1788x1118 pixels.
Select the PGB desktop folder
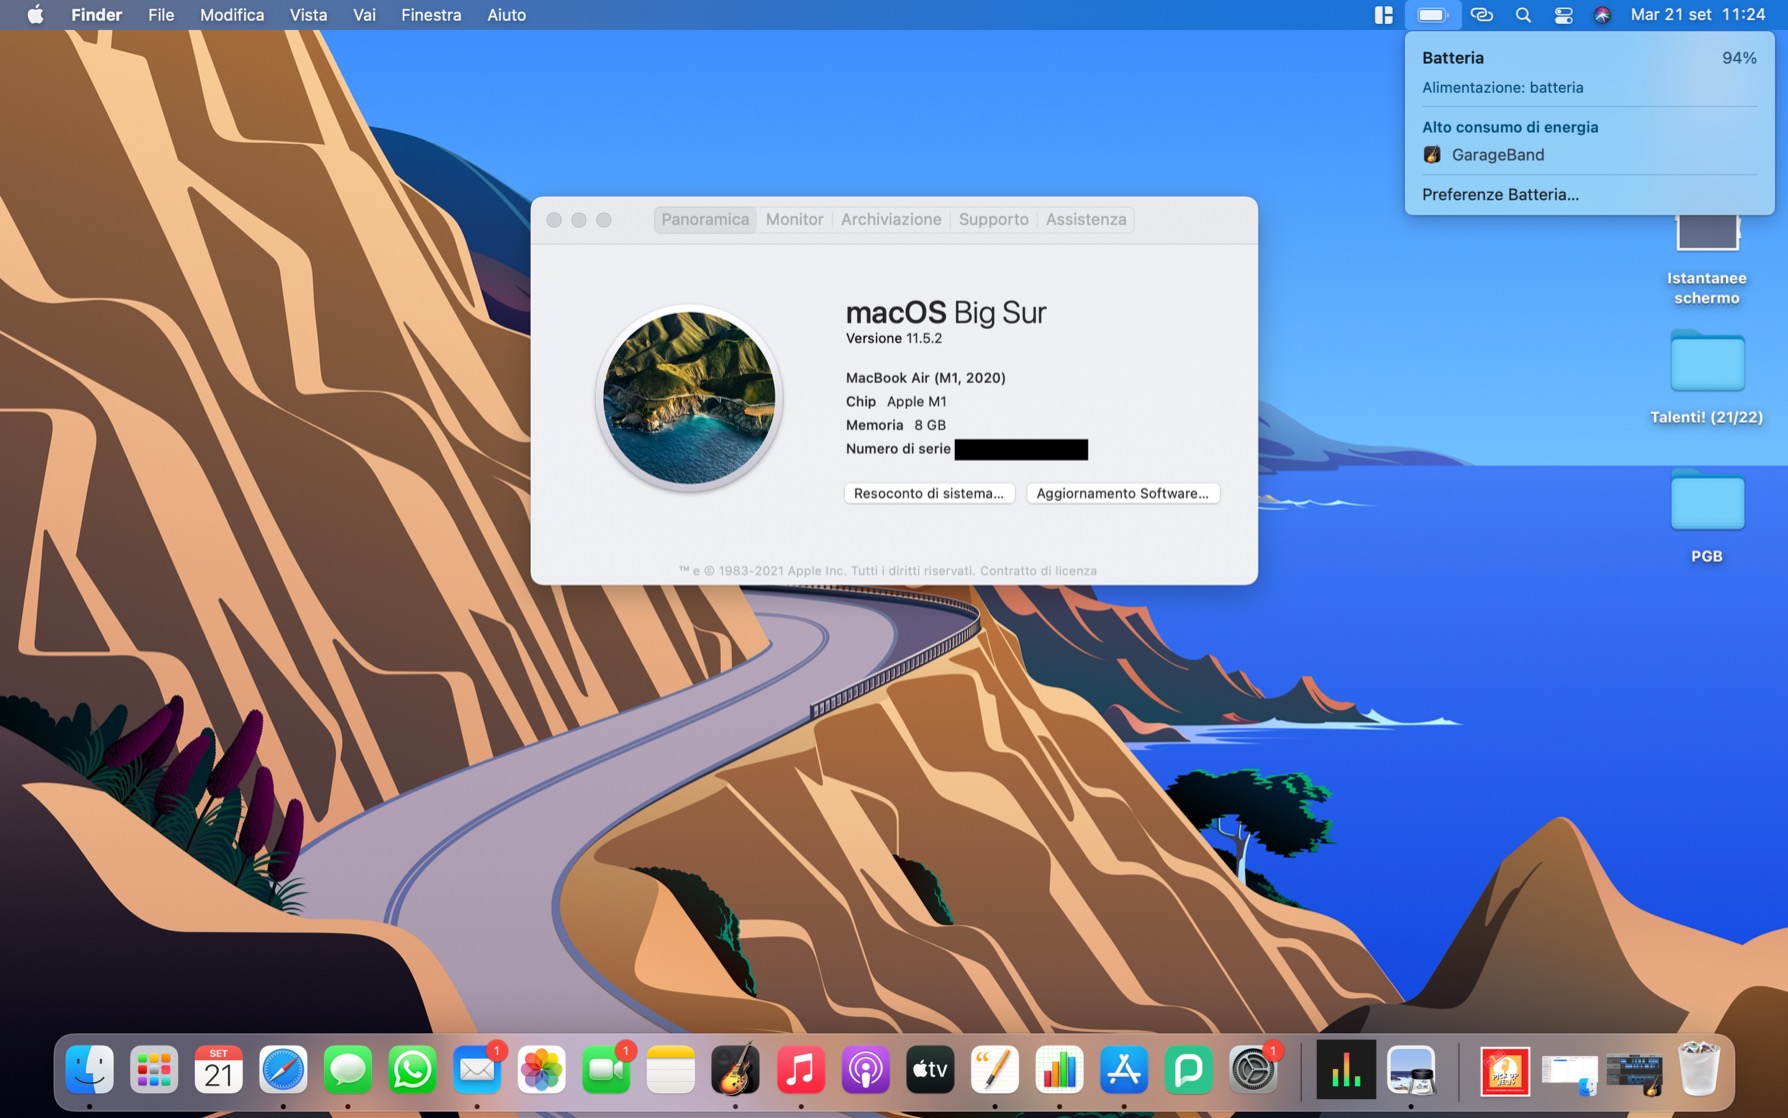[1706, 517]
